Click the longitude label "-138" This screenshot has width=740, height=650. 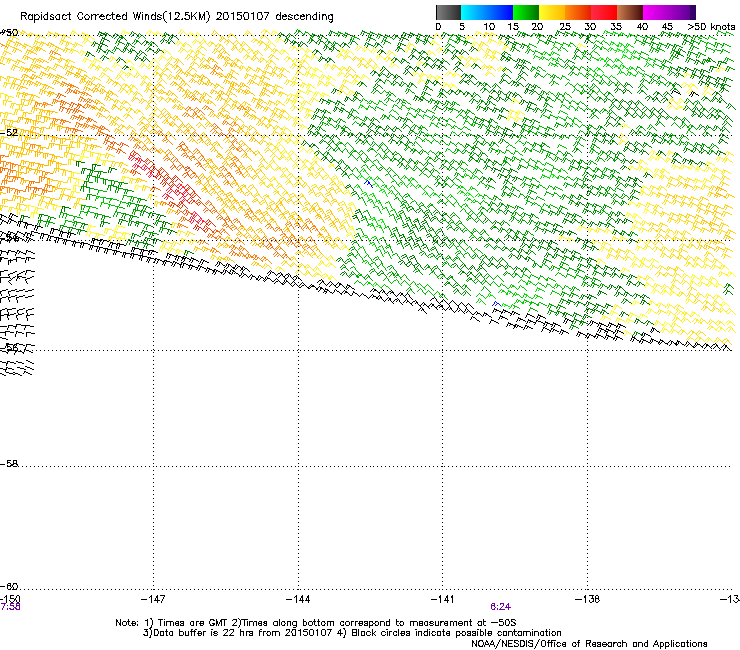tap(588, 599)
